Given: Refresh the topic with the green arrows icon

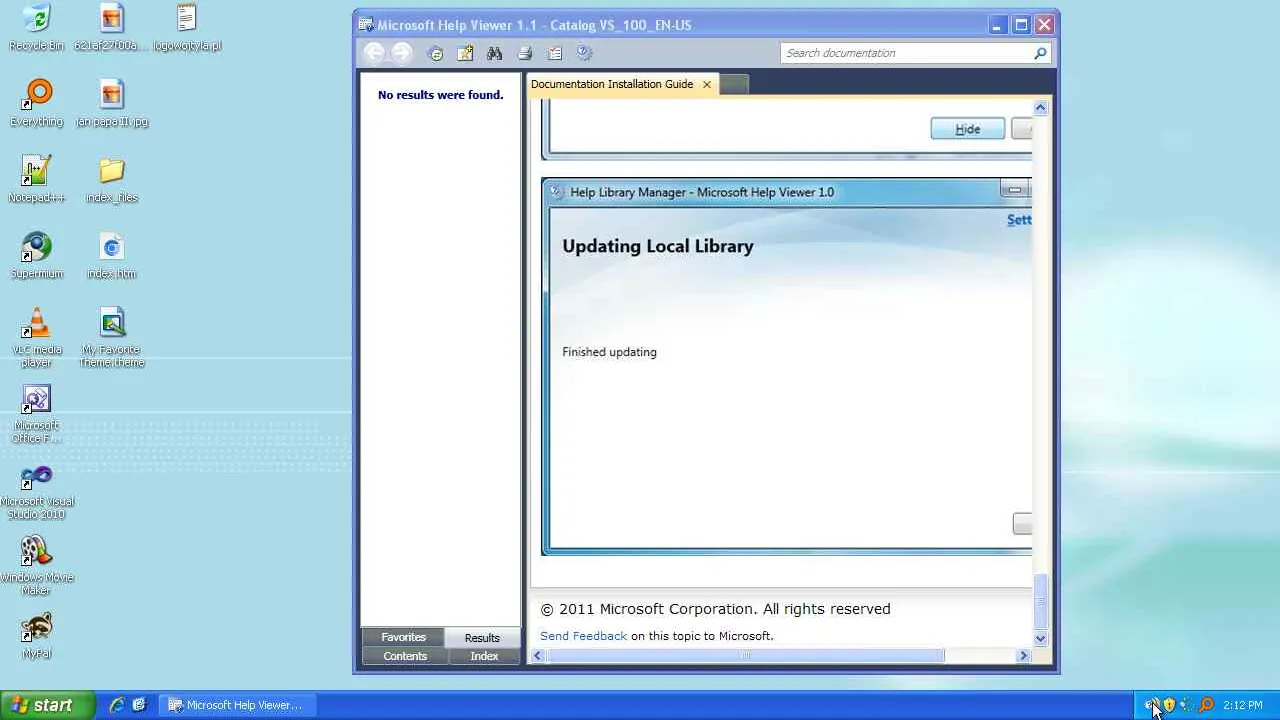Looking at the screenshot, I should pos(435,54).
